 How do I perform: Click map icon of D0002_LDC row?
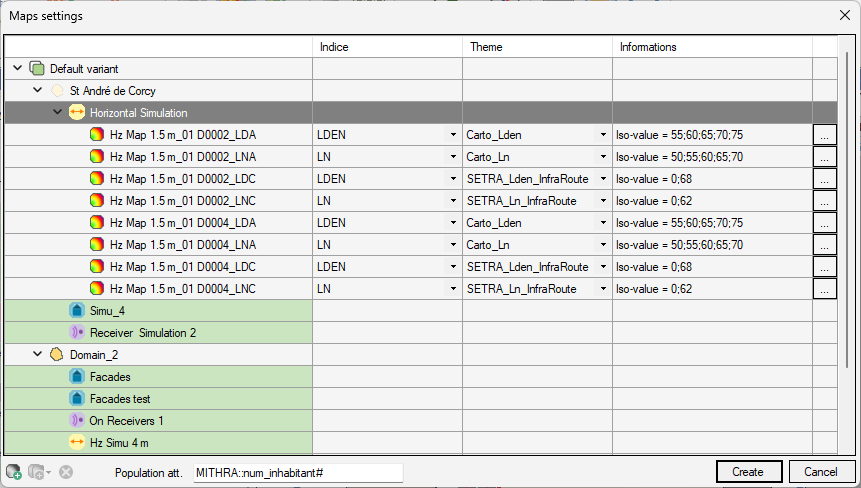click(x=97, y=178)
